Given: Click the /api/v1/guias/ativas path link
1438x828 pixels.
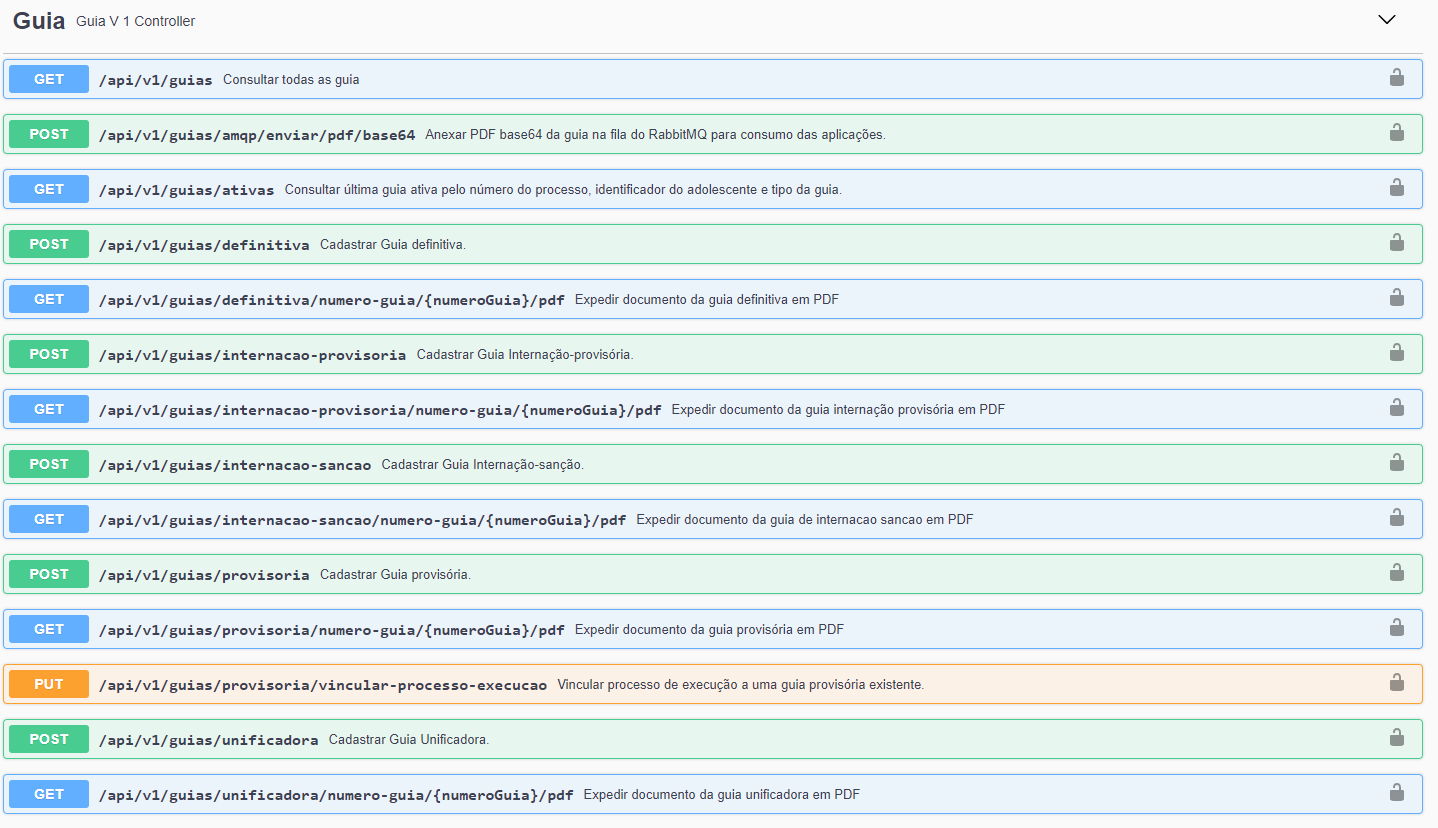Looking at the screenshot, I should [186, 190].
